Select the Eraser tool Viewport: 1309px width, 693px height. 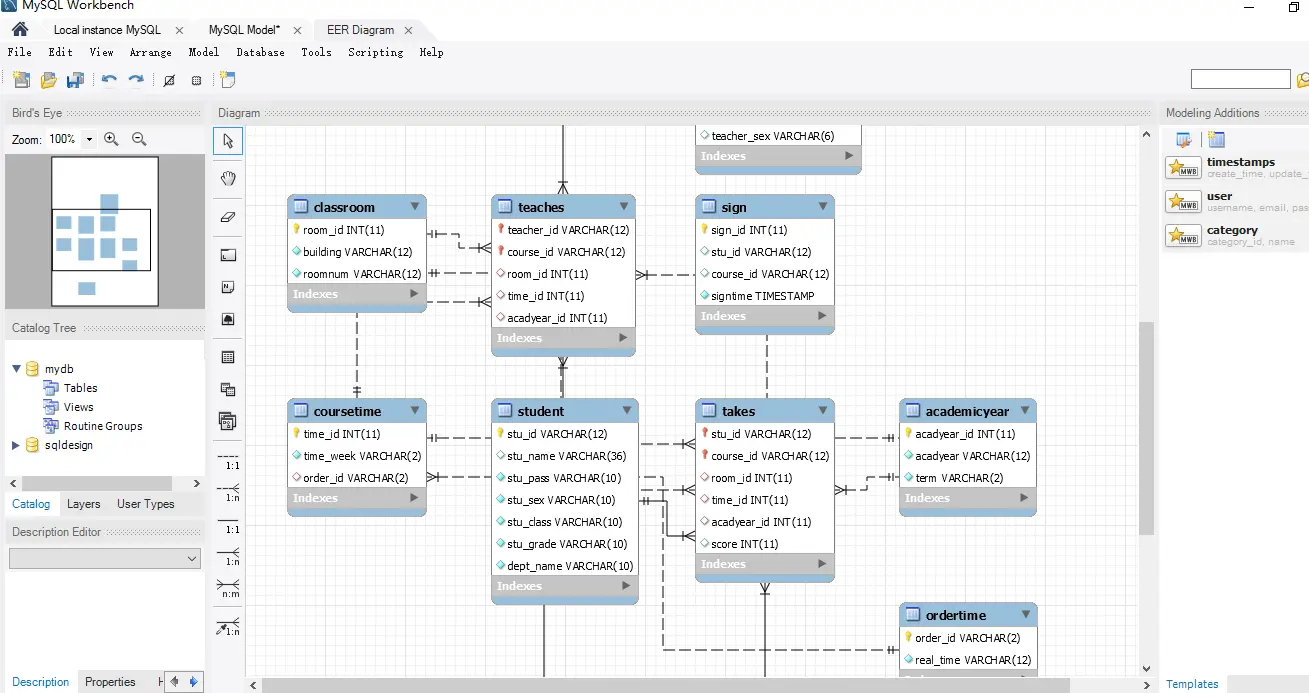(228, 216)
